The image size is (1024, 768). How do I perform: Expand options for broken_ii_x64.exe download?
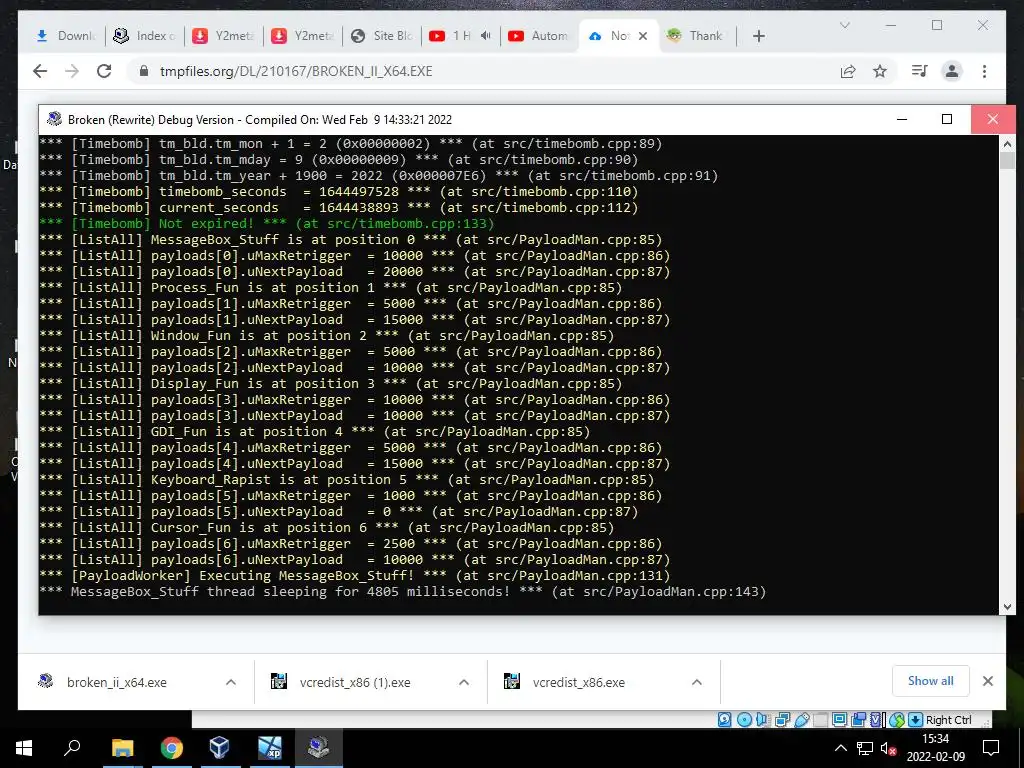point(231,682)
